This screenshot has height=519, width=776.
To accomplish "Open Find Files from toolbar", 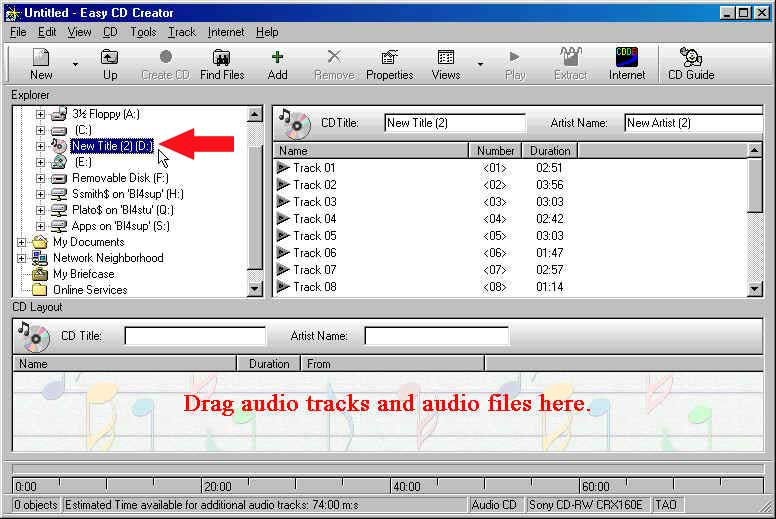I will click(x=222, y=64).
